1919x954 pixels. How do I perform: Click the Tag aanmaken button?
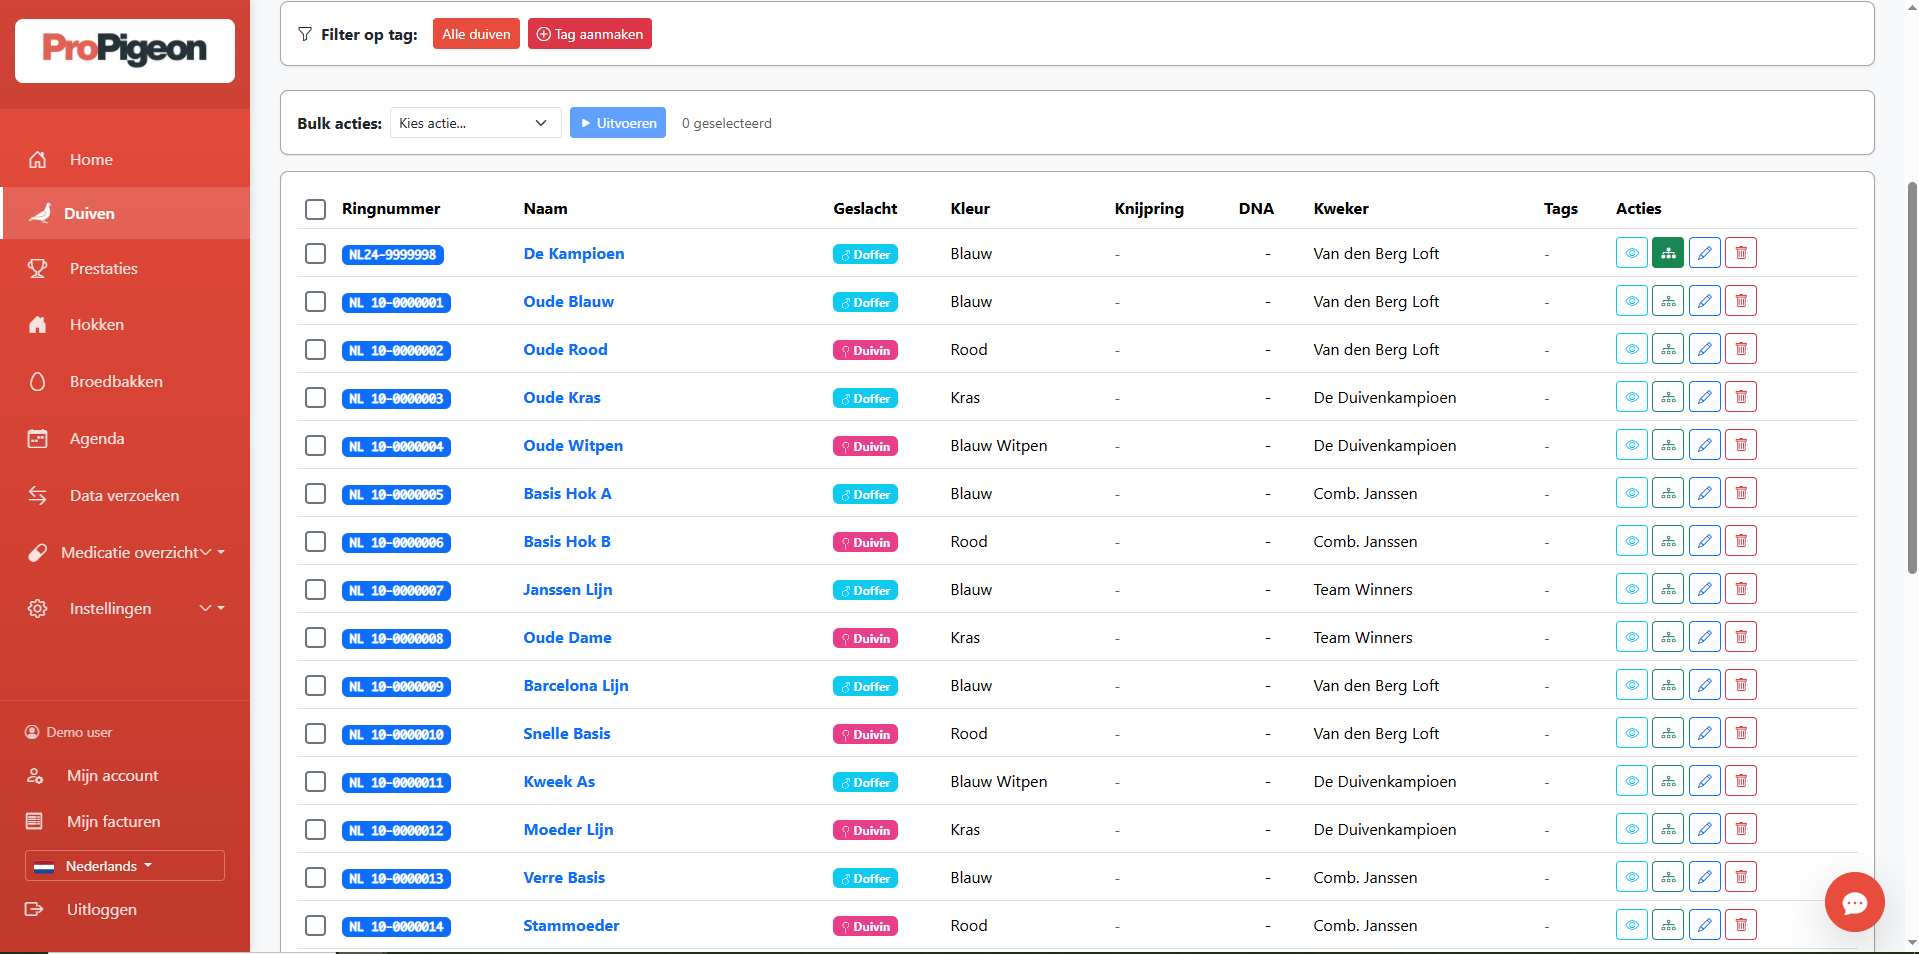pos(589,34)
